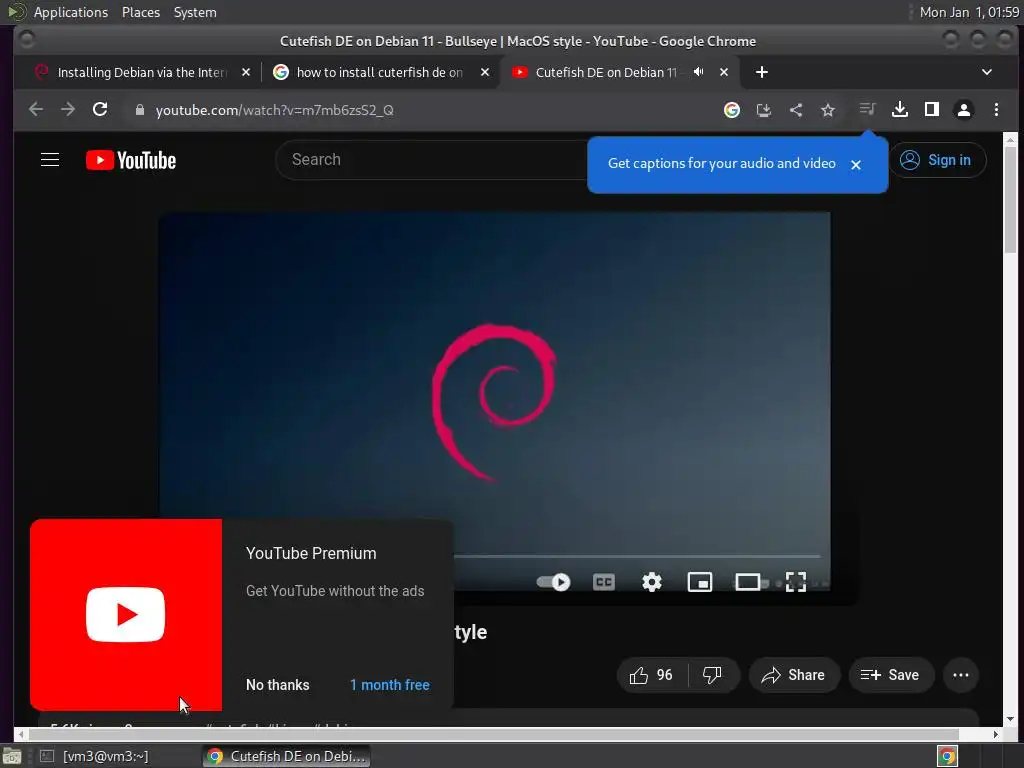This screenshot has width=1024, height=768.
Task: Open Chrome side panel
Action: coord(932,110)
